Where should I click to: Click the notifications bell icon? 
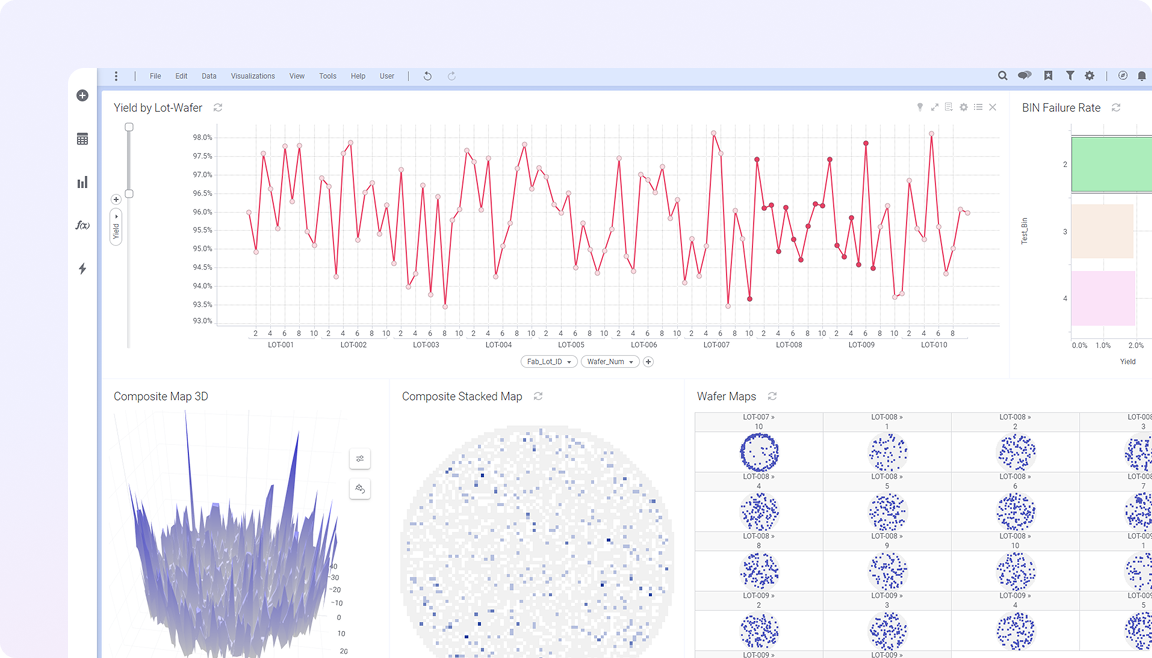click(x=1142, y=76)
